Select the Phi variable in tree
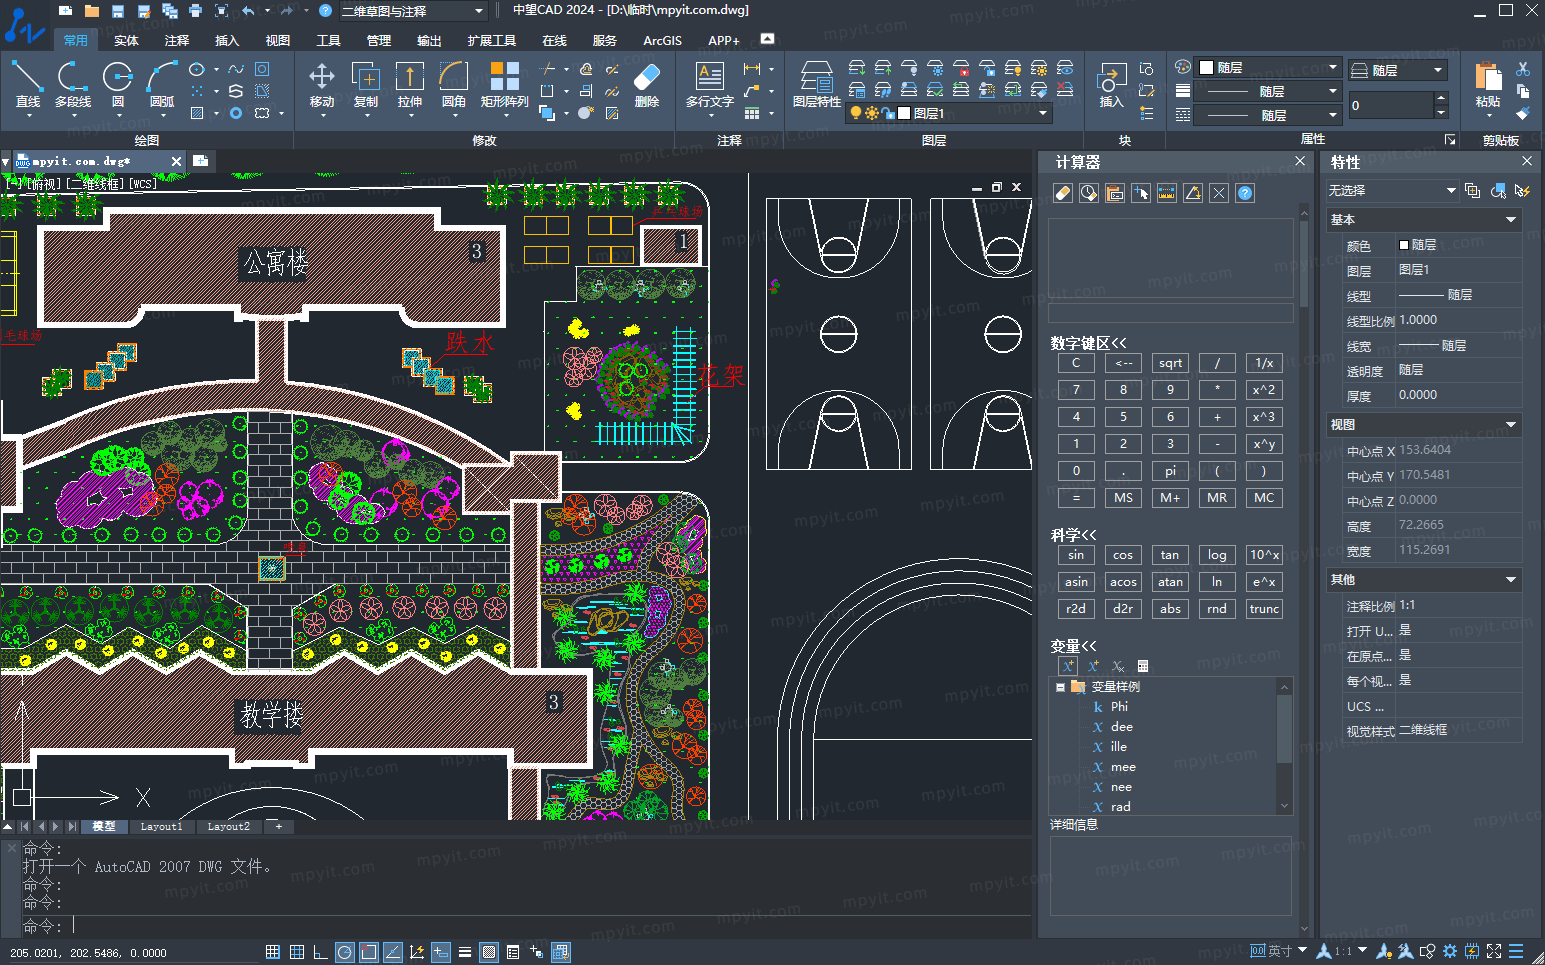The height and width of the screenshot is (965, 1545). pyautogui.click(x=1119, y=707)
